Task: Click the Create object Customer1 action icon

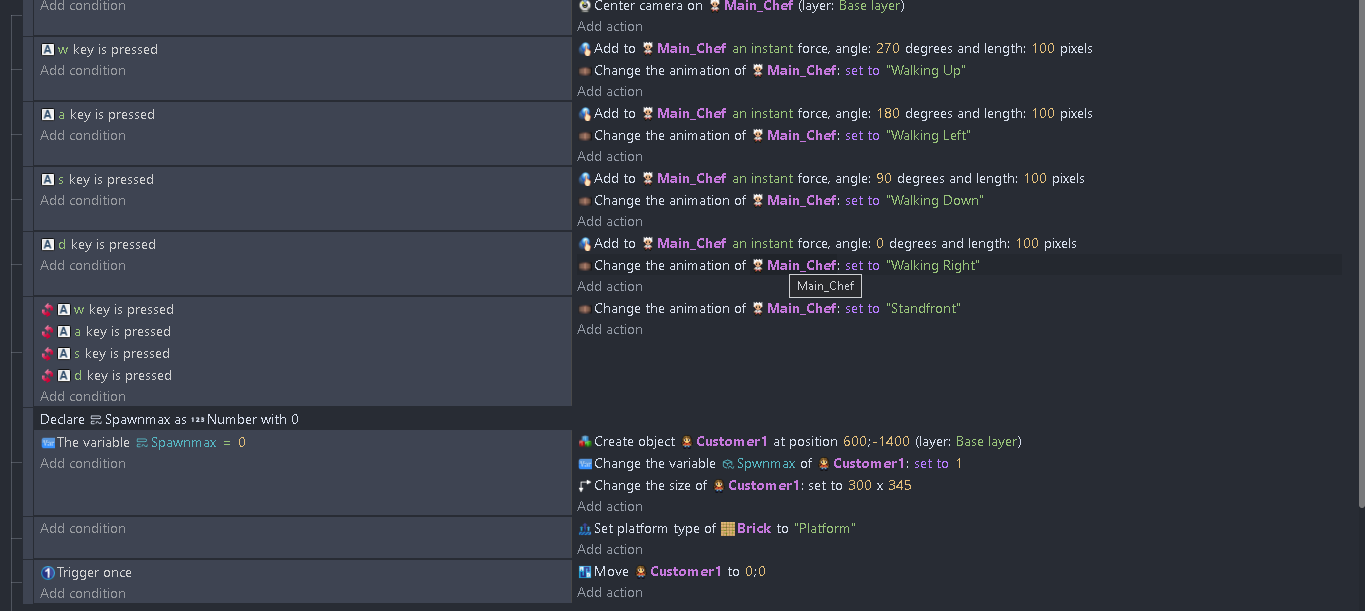Action: [x=585, y=442]
